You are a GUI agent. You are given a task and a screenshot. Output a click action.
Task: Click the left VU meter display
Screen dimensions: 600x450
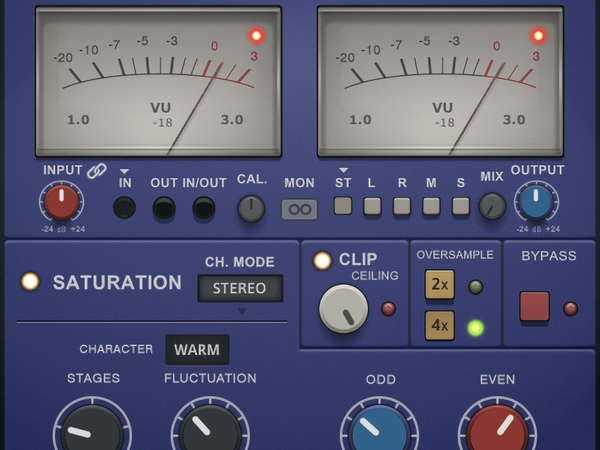coord(160,82)
